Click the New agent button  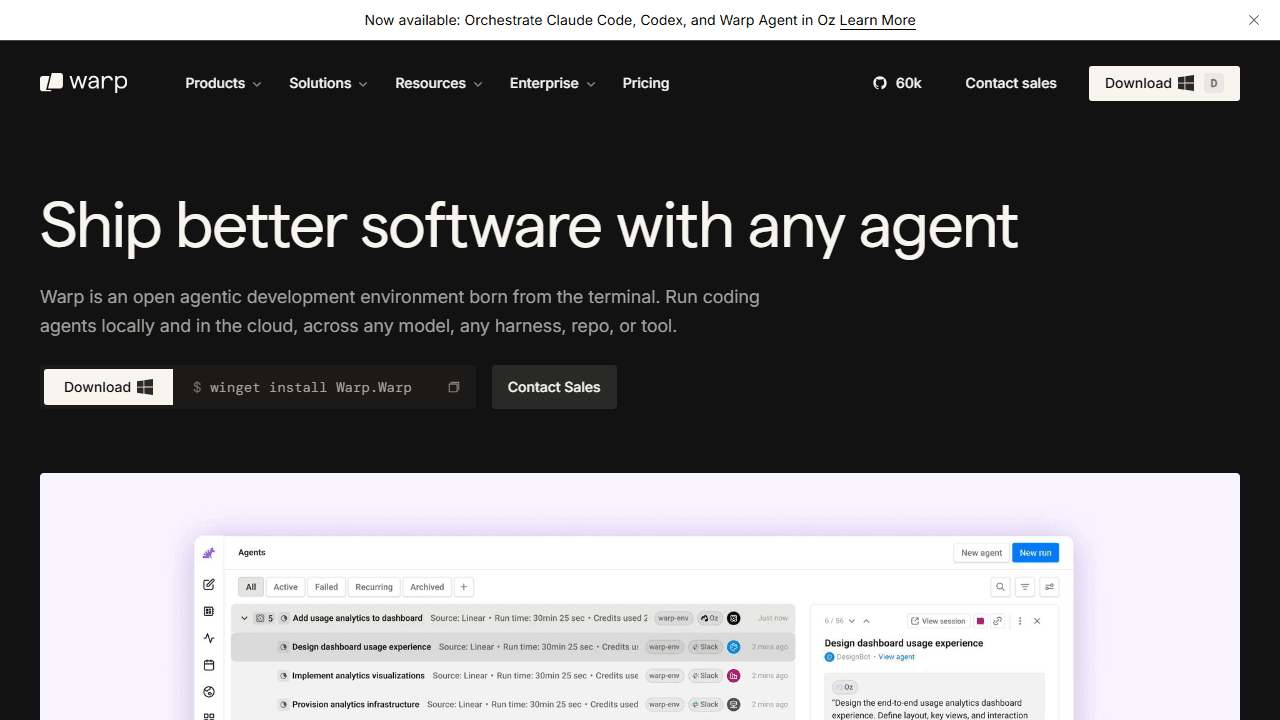click(x=981, y=553)
